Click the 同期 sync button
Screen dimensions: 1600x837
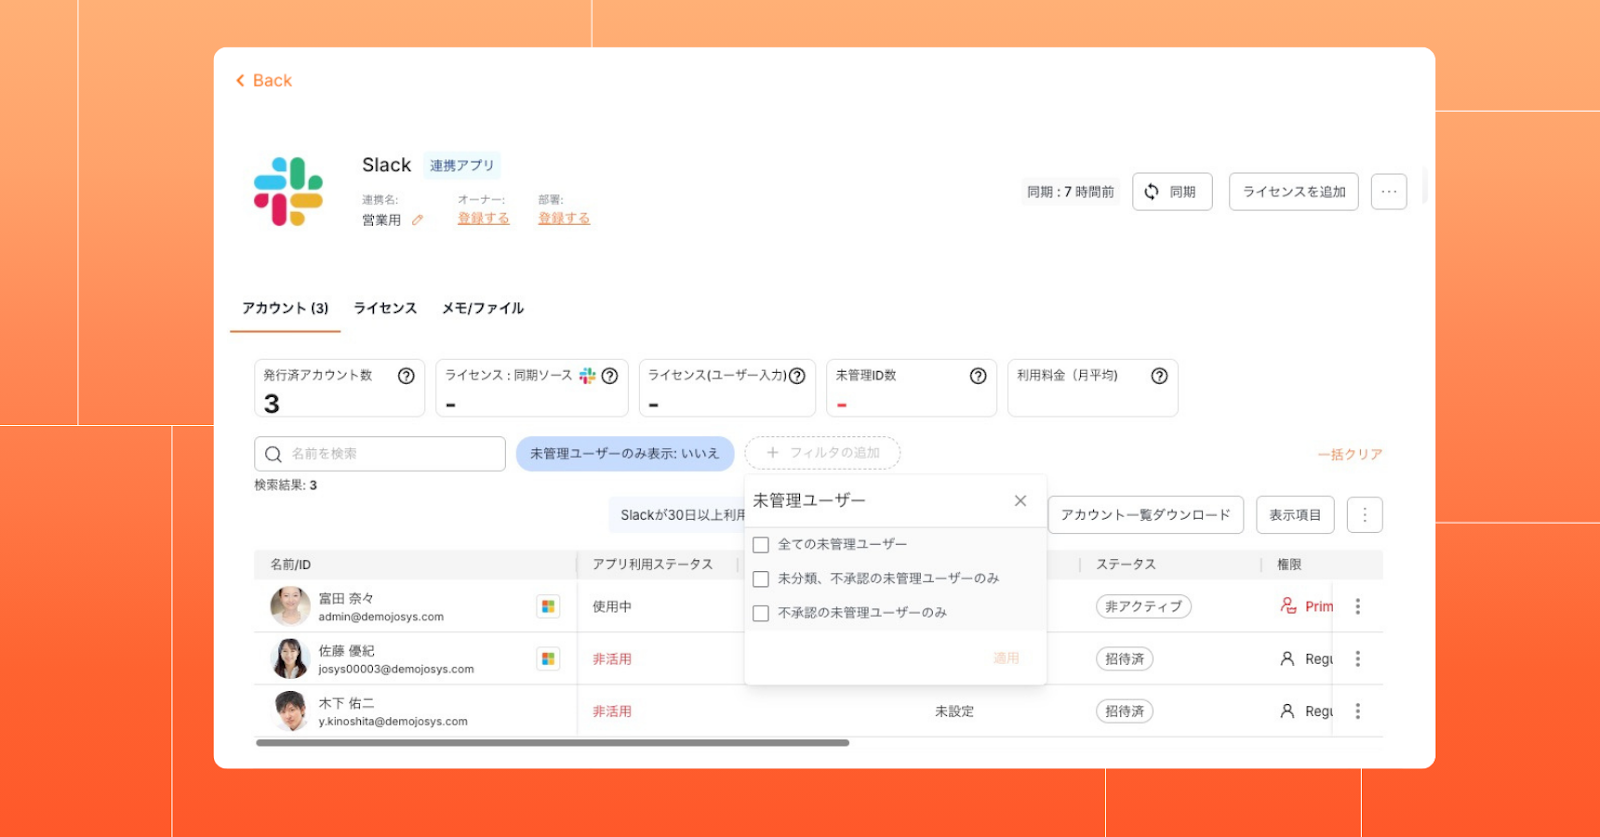tap(1172, 192)
